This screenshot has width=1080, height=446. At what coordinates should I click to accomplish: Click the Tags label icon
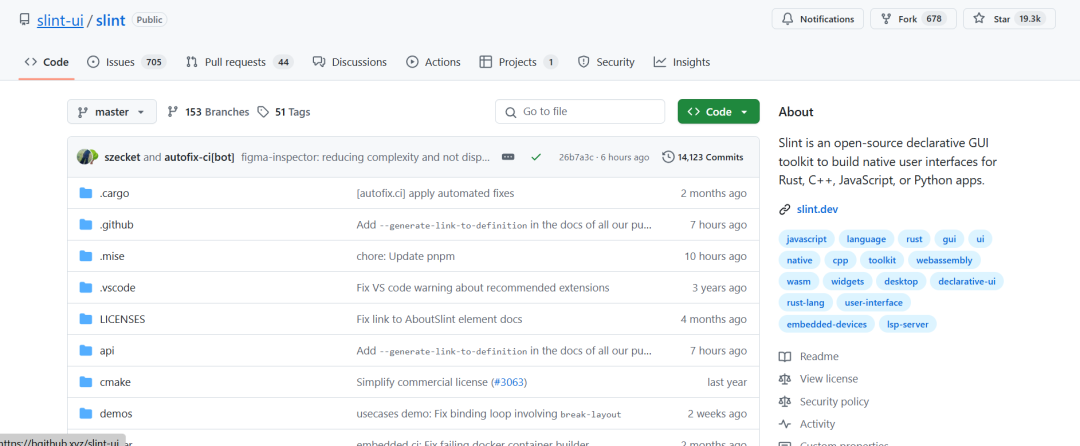click(263, 112)
